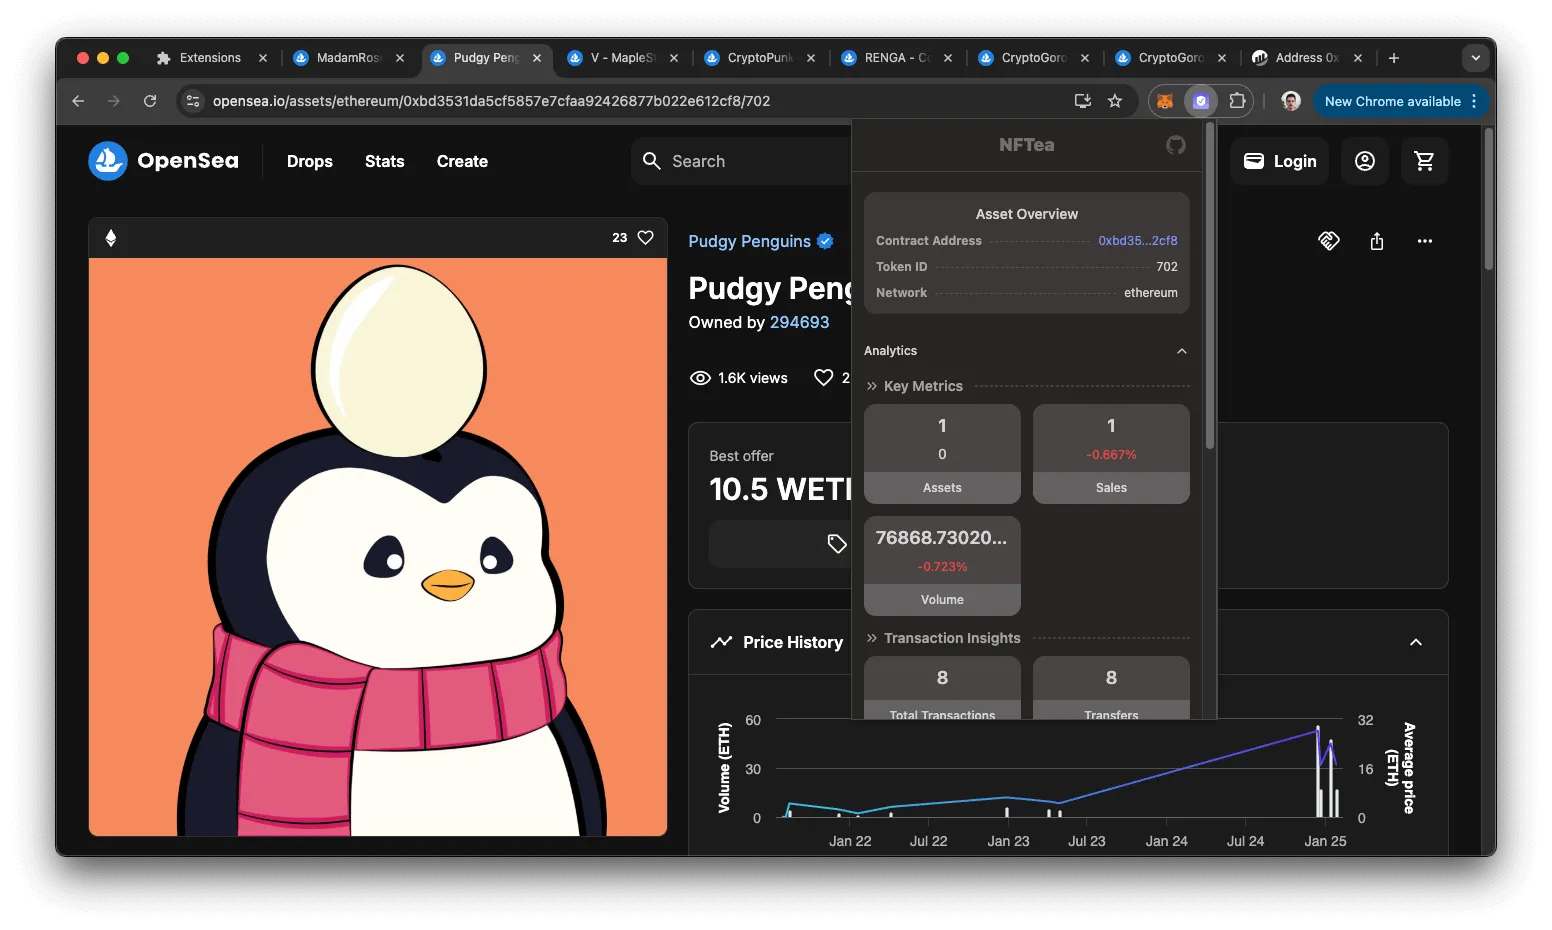The height and width of the screenshot is (930, 1552).
Task: Click the Assets metric card
Action: 942,454
